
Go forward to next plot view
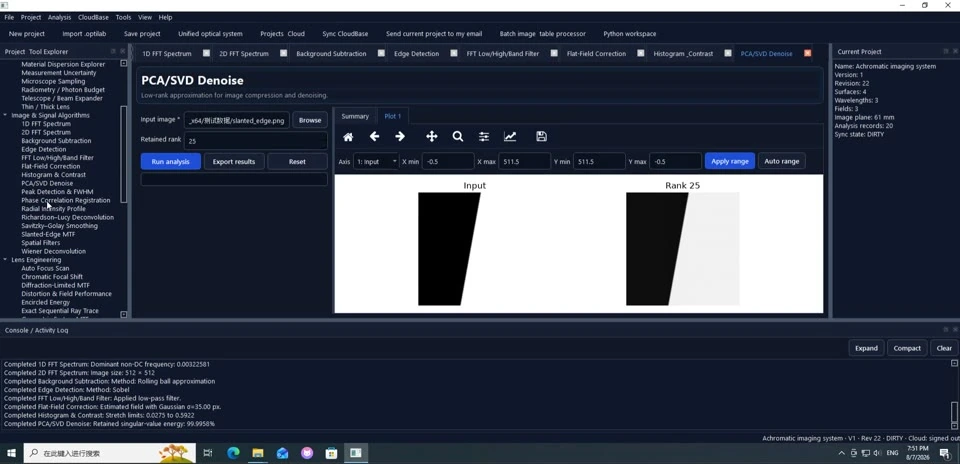tap(400, 137)
